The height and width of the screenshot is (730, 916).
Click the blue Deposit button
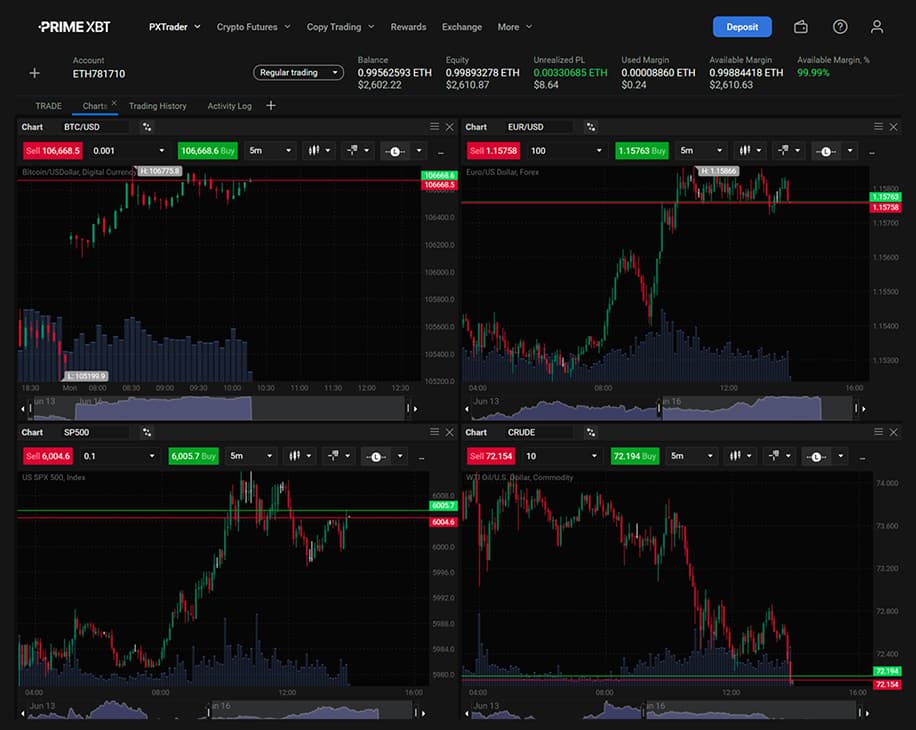pyautogui.click(x=742, y=27)
